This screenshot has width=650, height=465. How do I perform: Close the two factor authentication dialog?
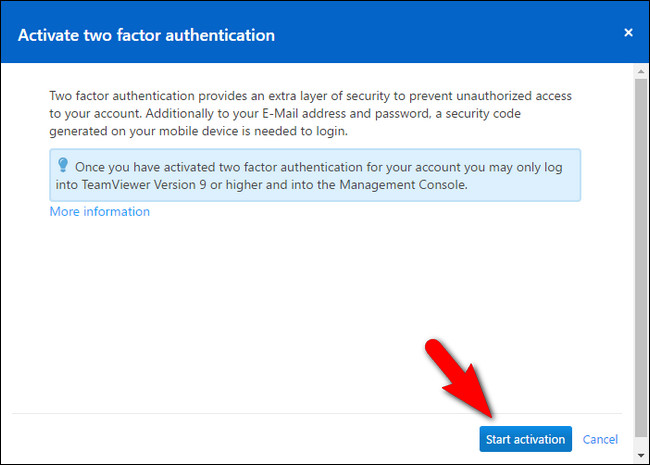tap(628, 33)
